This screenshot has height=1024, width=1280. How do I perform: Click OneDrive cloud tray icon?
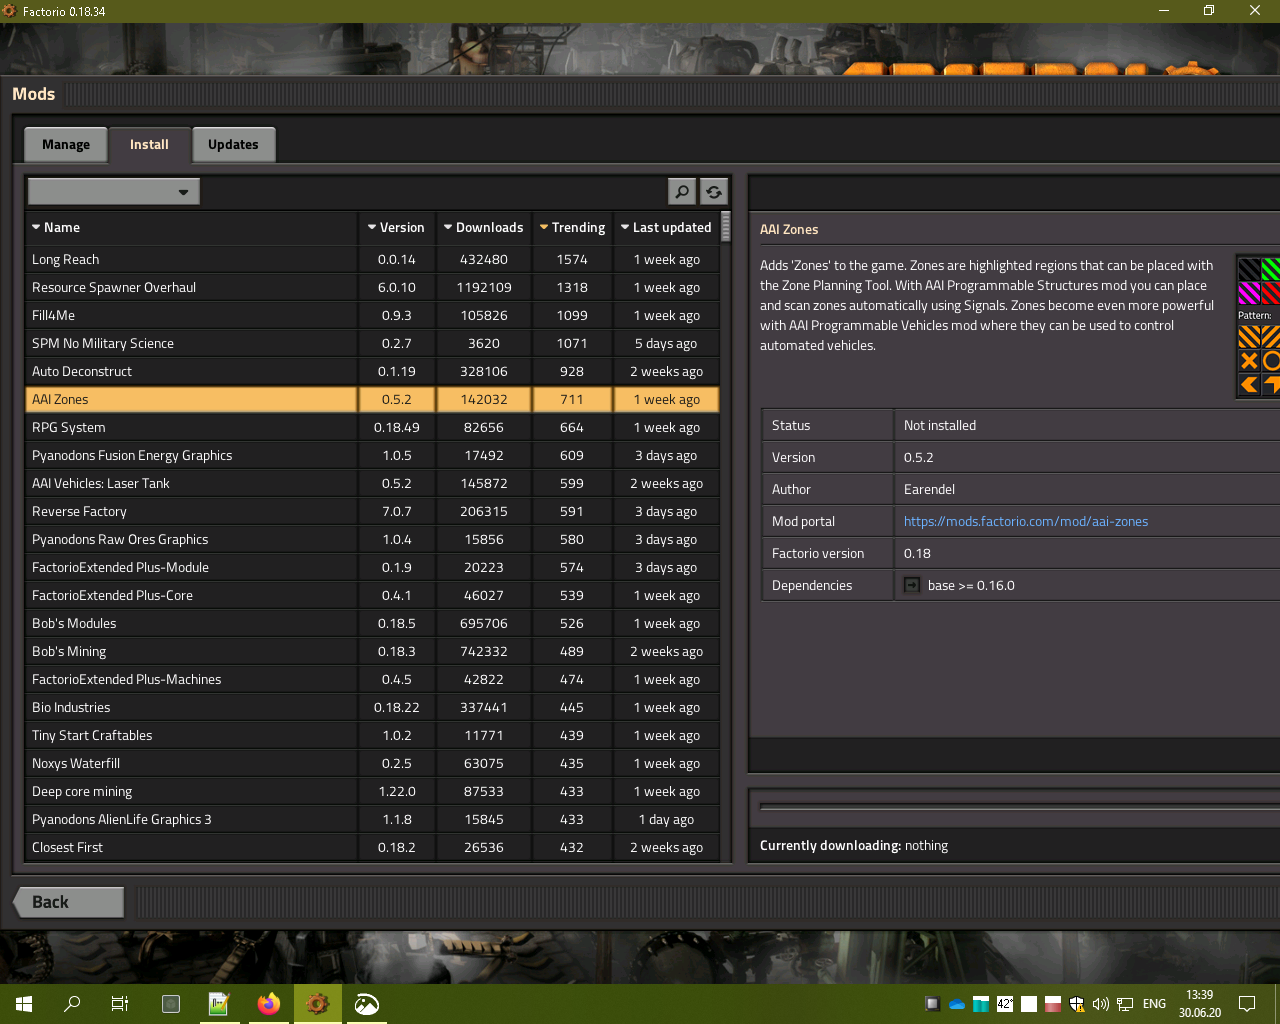pyautogui.click(x=957, y=1004)
